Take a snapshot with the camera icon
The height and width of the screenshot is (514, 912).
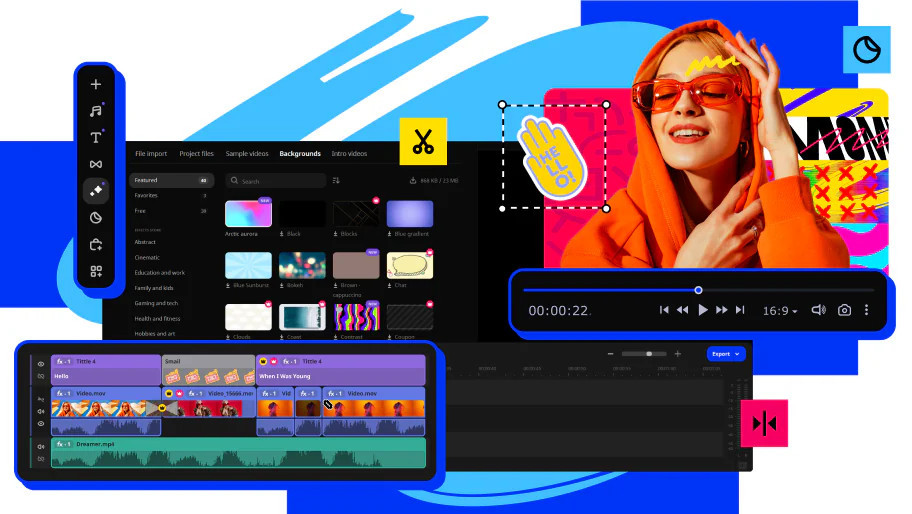coord(844,310)
